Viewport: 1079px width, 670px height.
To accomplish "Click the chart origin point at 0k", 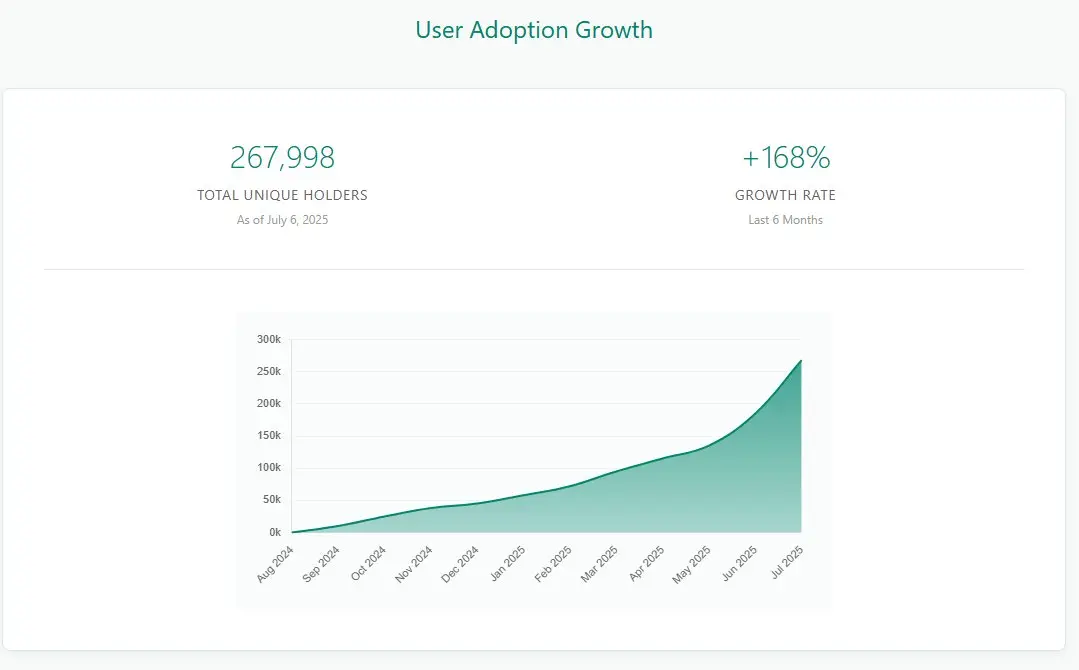I will [292, 532].
